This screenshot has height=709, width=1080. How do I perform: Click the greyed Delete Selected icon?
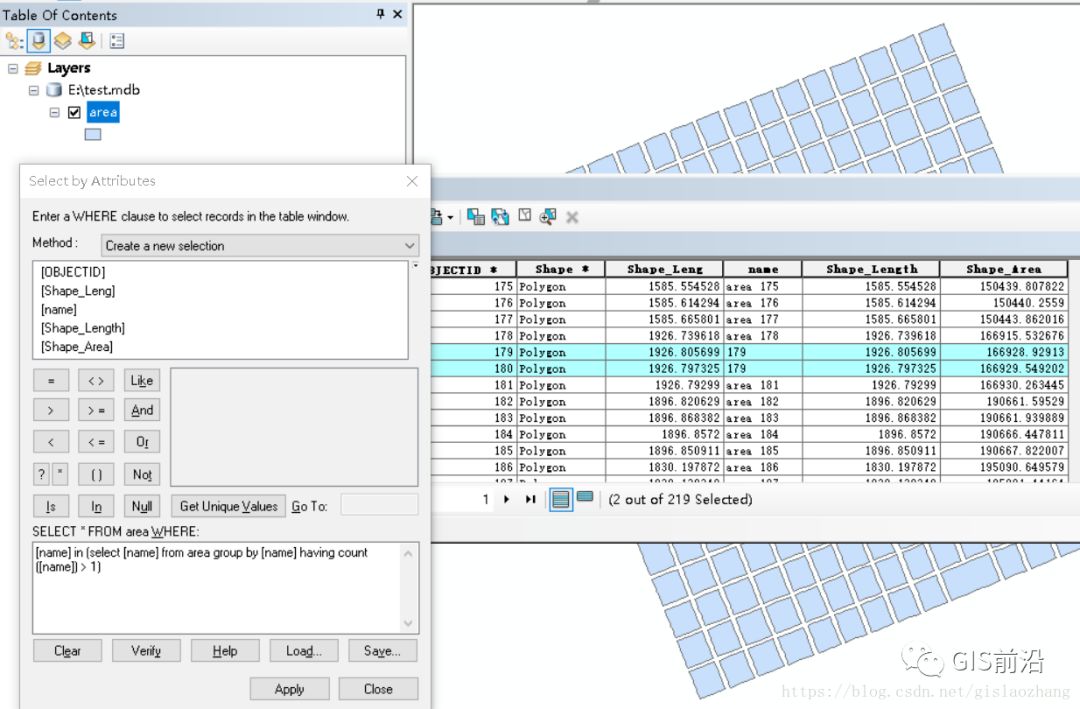click(572, 218)
